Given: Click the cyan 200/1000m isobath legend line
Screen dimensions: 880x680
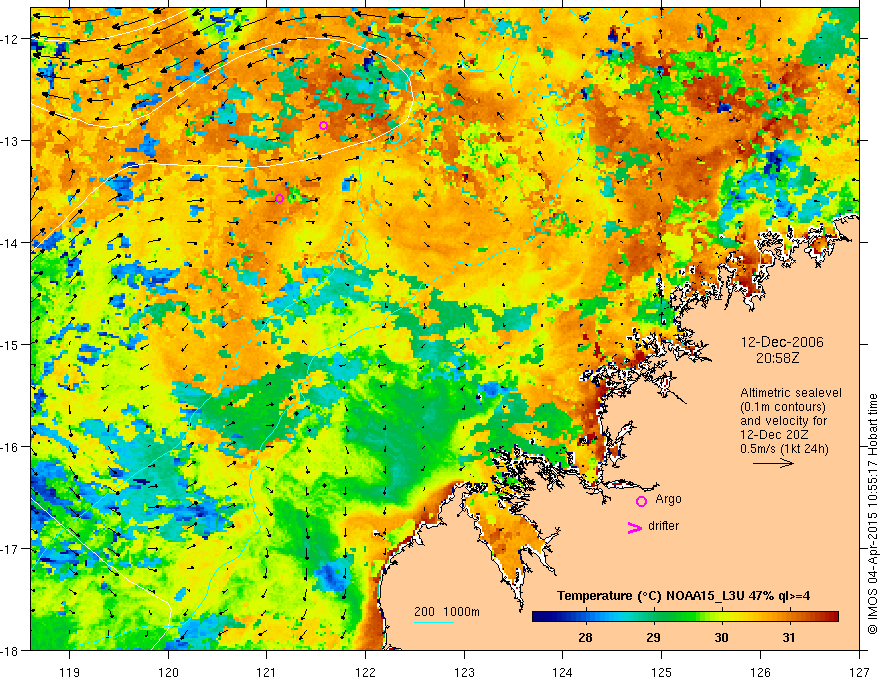Looking at the screenshot, I should click(434, 622).
